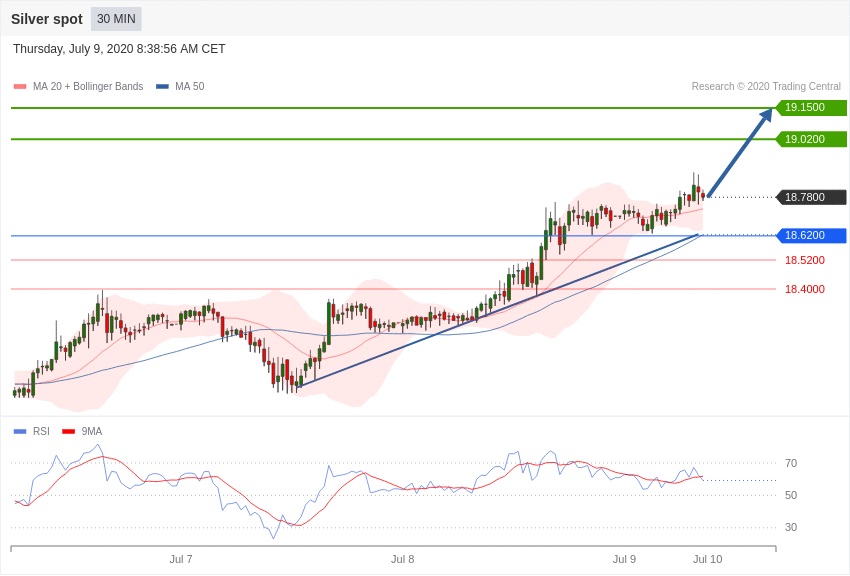Click the blue upward forecast arrow head
This screenshot has height=576, width=850.
pos(765,116)
